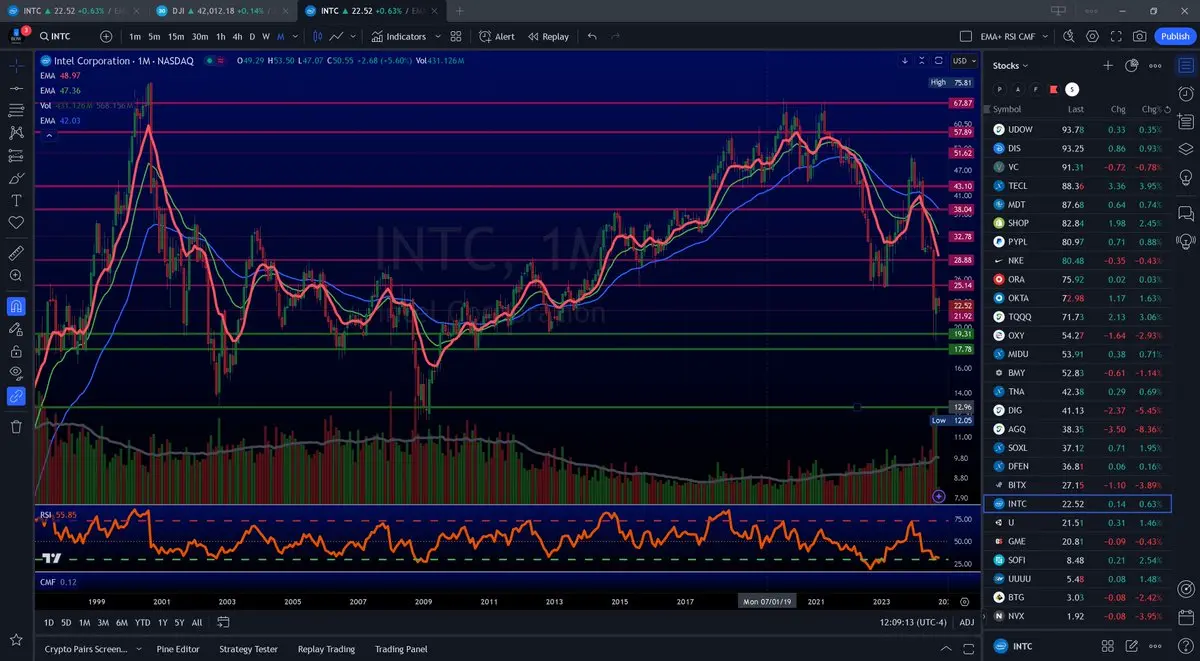Open the Replay Trading tab
Viewport: 1200px width, 661px height.
click(326, 649)
